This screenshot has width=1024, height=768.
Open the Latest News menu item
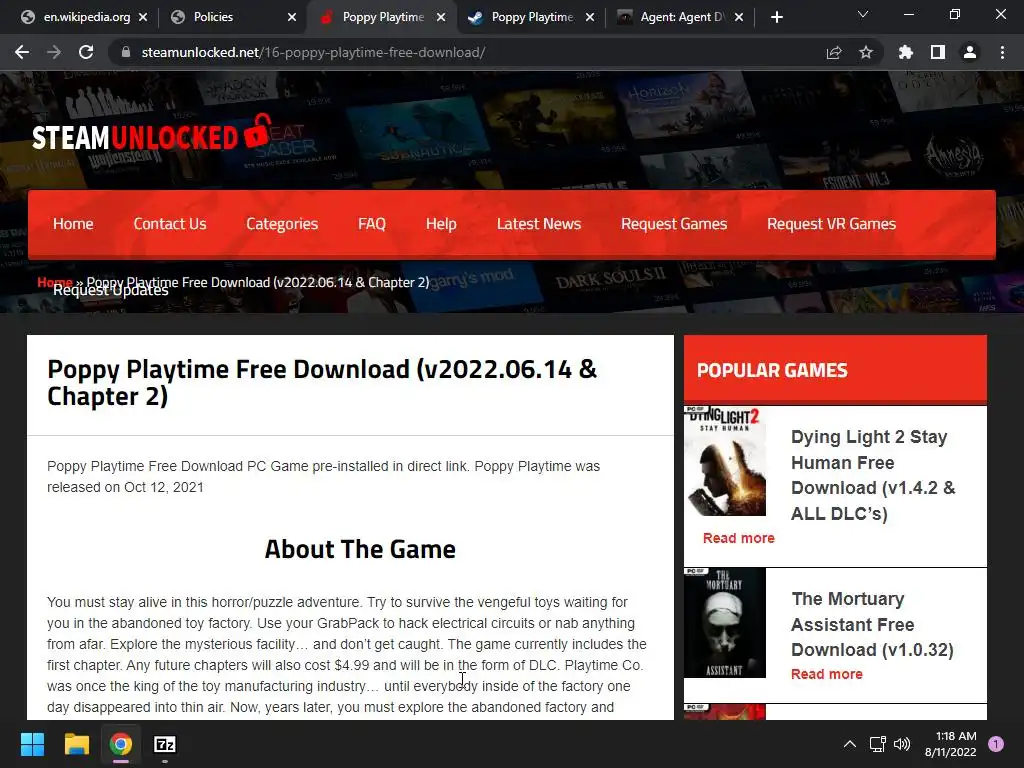[x=539, y=224]
